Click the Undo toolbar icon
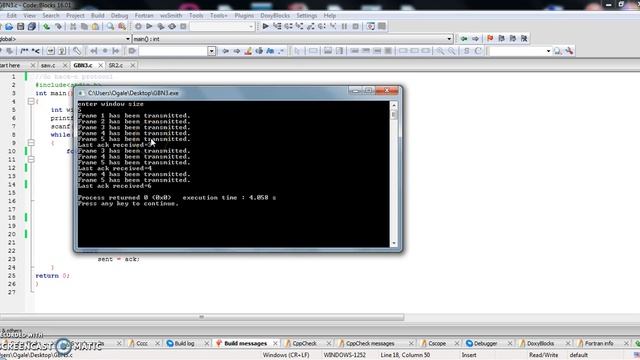The height and width of the screenshot is (360, 640). [x=47, y=27]
